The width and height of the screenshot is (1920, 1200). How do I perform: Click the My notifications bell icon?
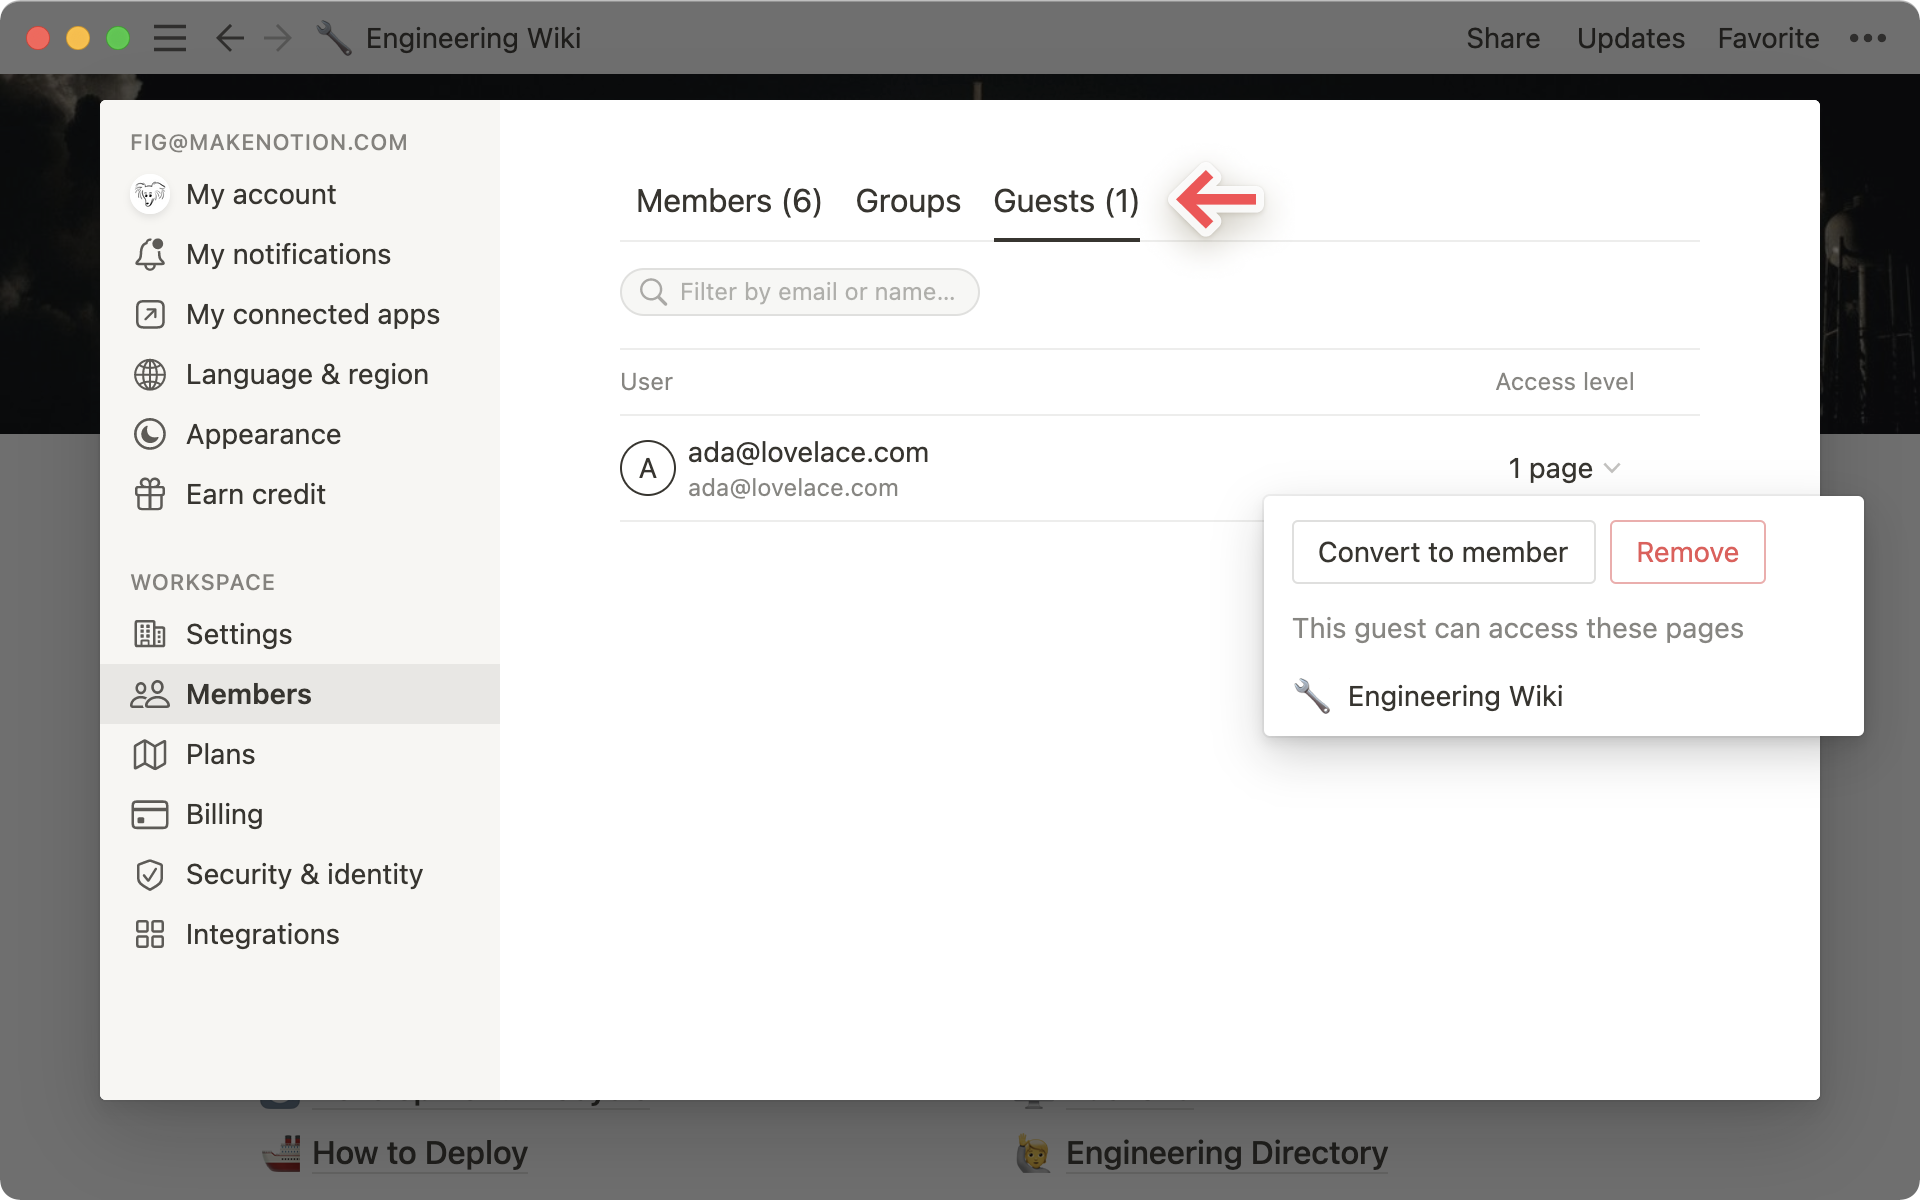click(151, 254)
